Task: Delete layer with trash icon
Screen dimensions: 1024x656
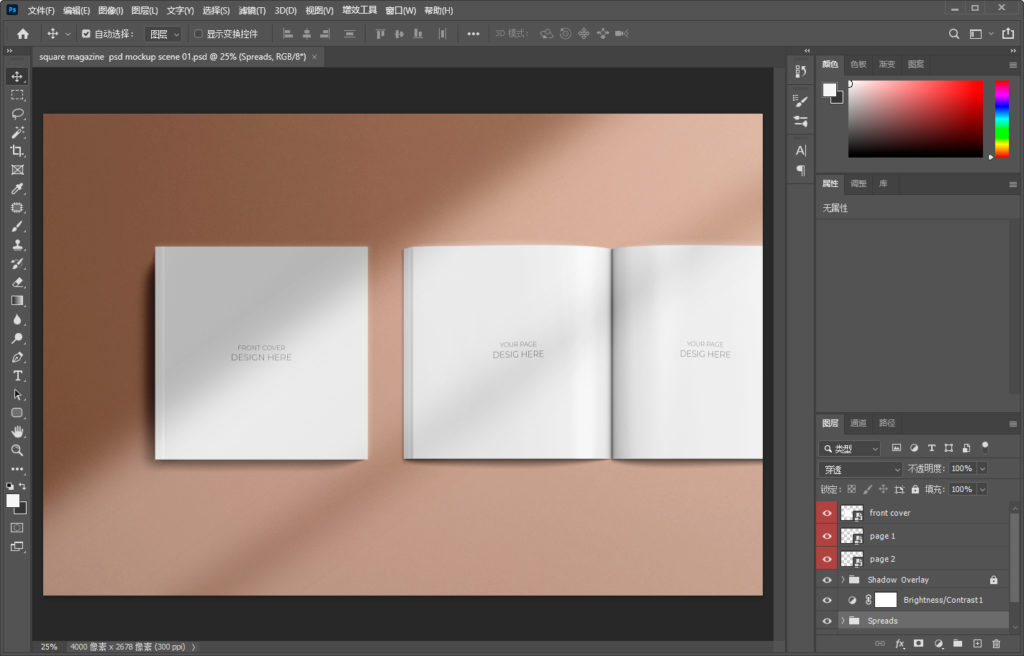Action: (996, 644)
